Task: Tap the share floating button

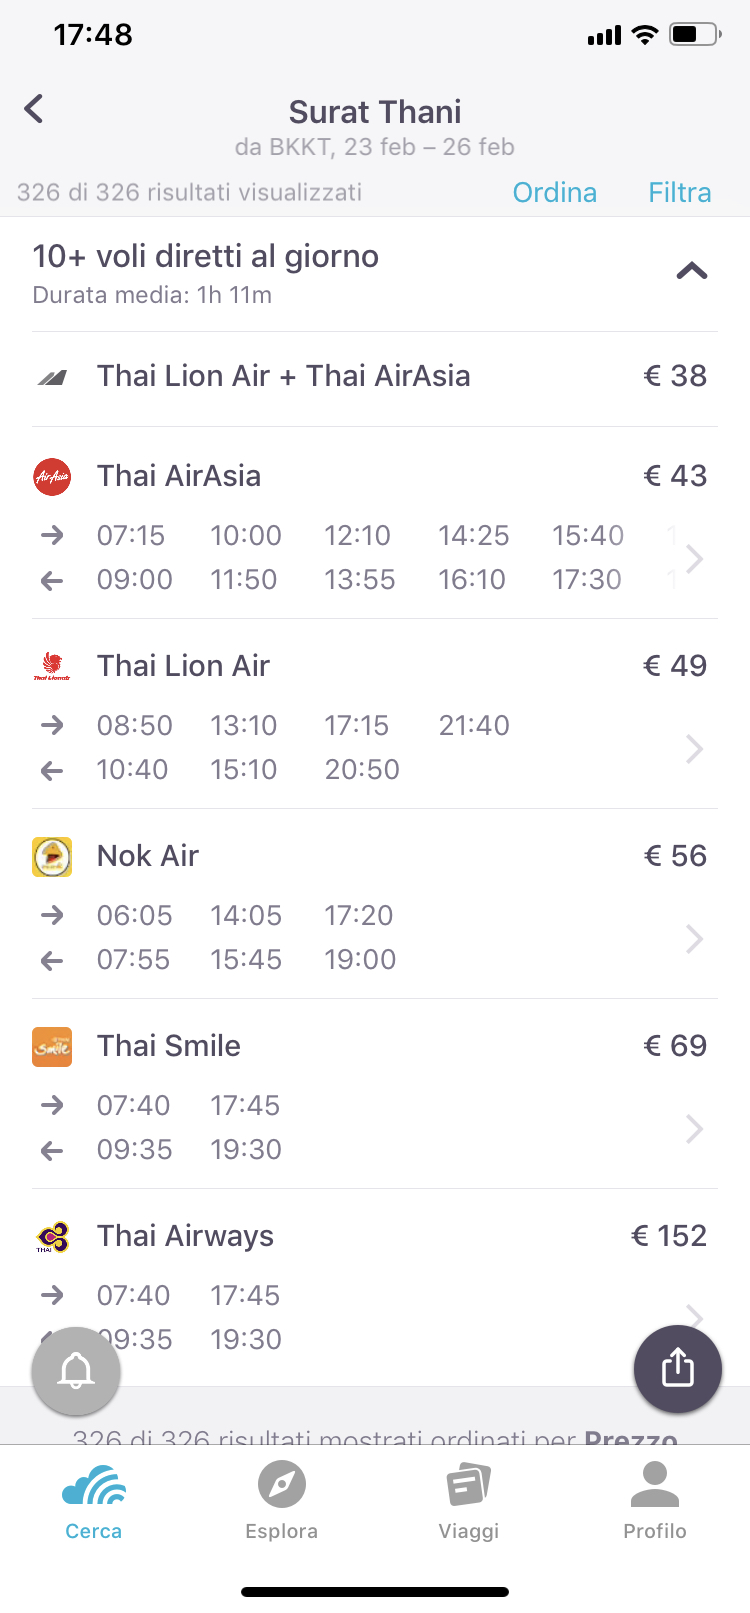Action: click(678, 1369)
